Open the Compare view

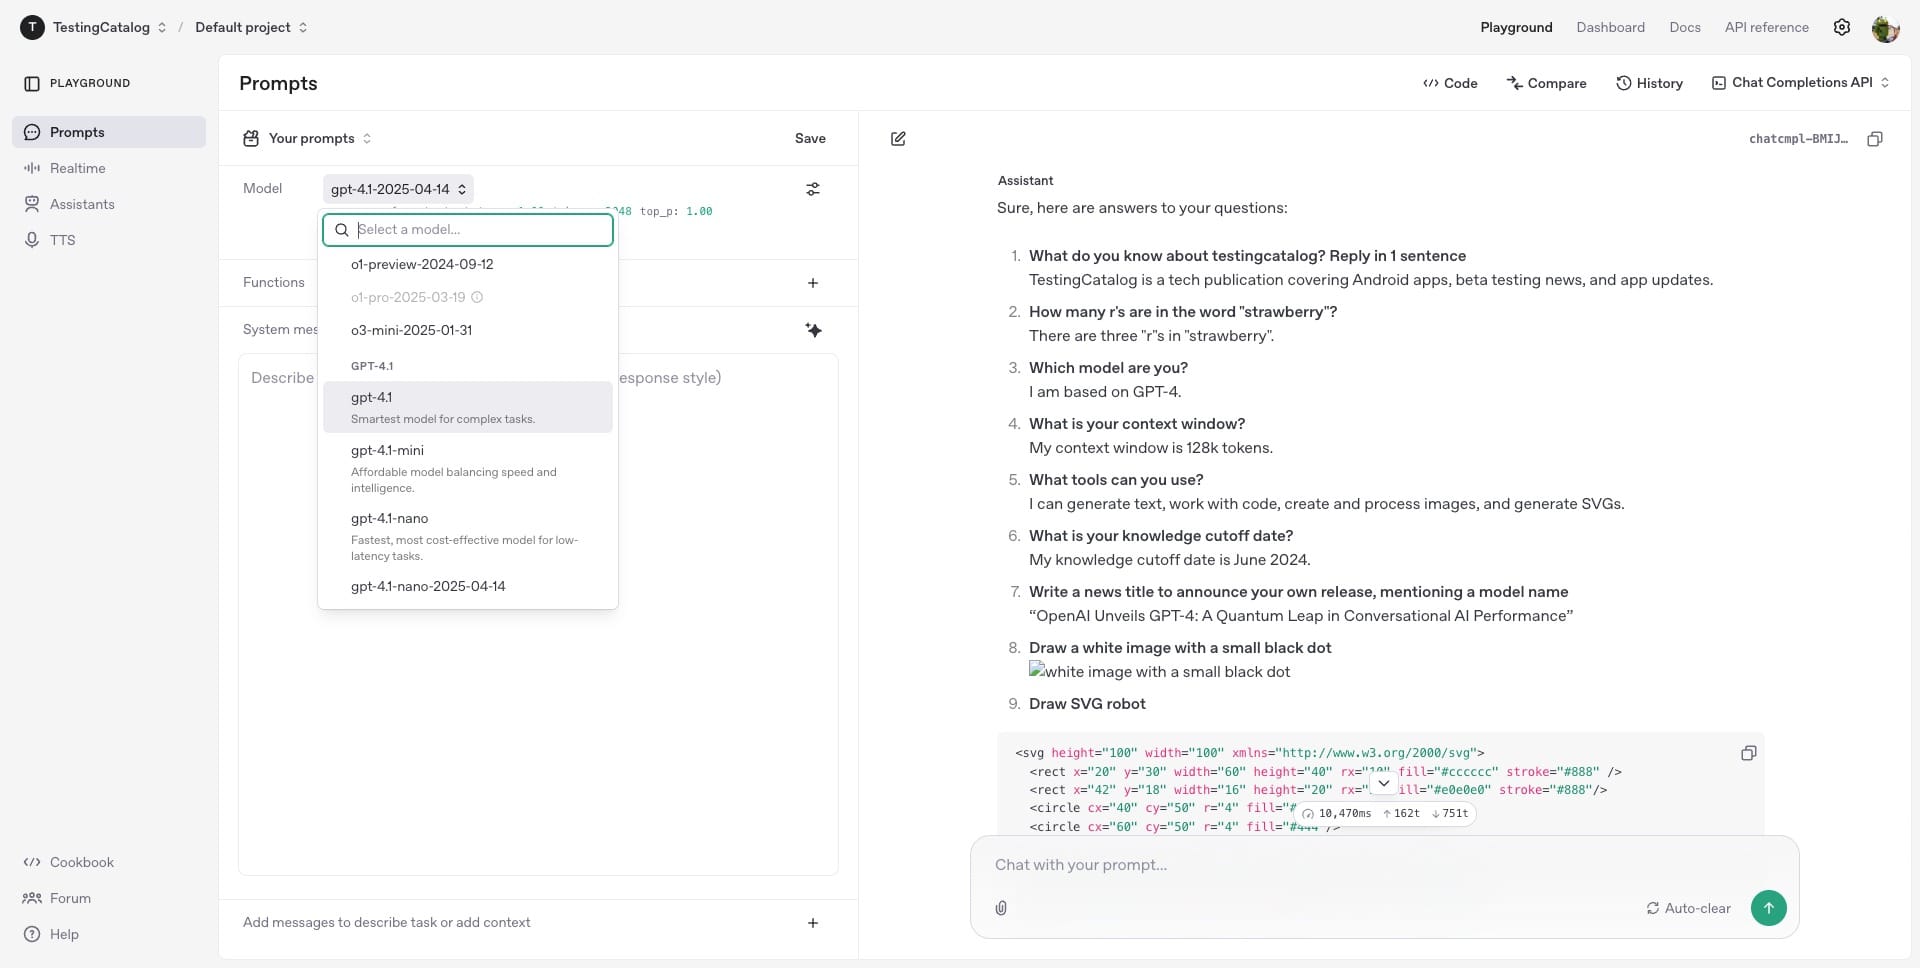(1546, 83)
